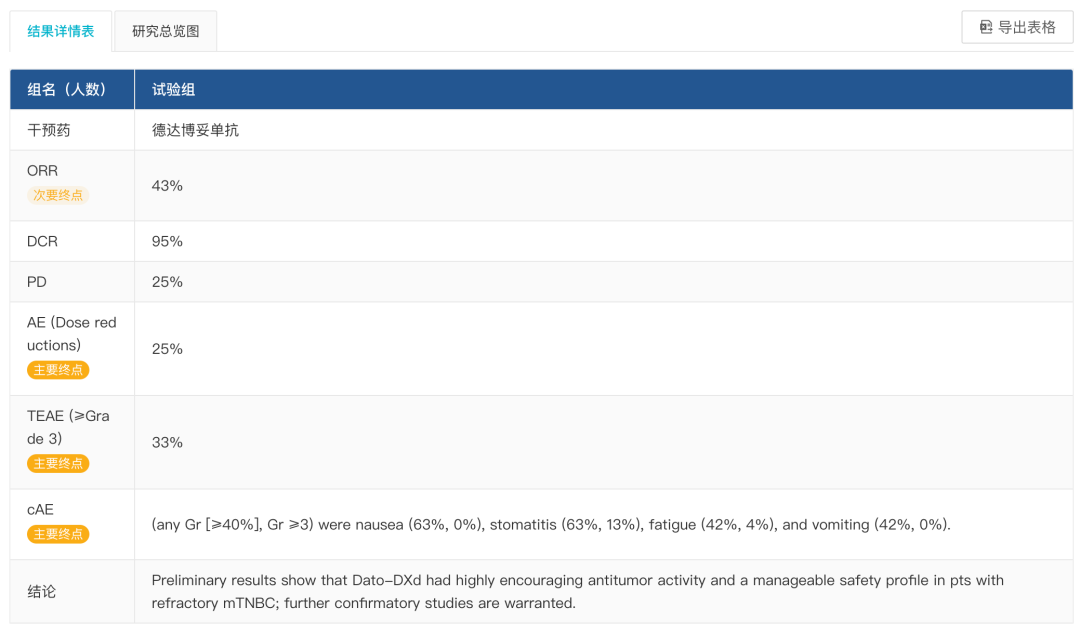
Task: Click the DCR 95% value cell
Action: click(603, 241)
